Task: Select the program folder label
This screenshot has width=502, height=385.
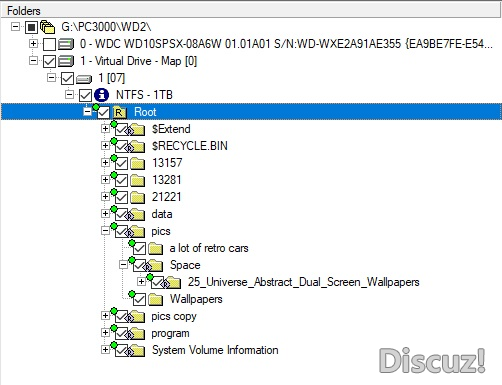Action: tap(170, 333)
